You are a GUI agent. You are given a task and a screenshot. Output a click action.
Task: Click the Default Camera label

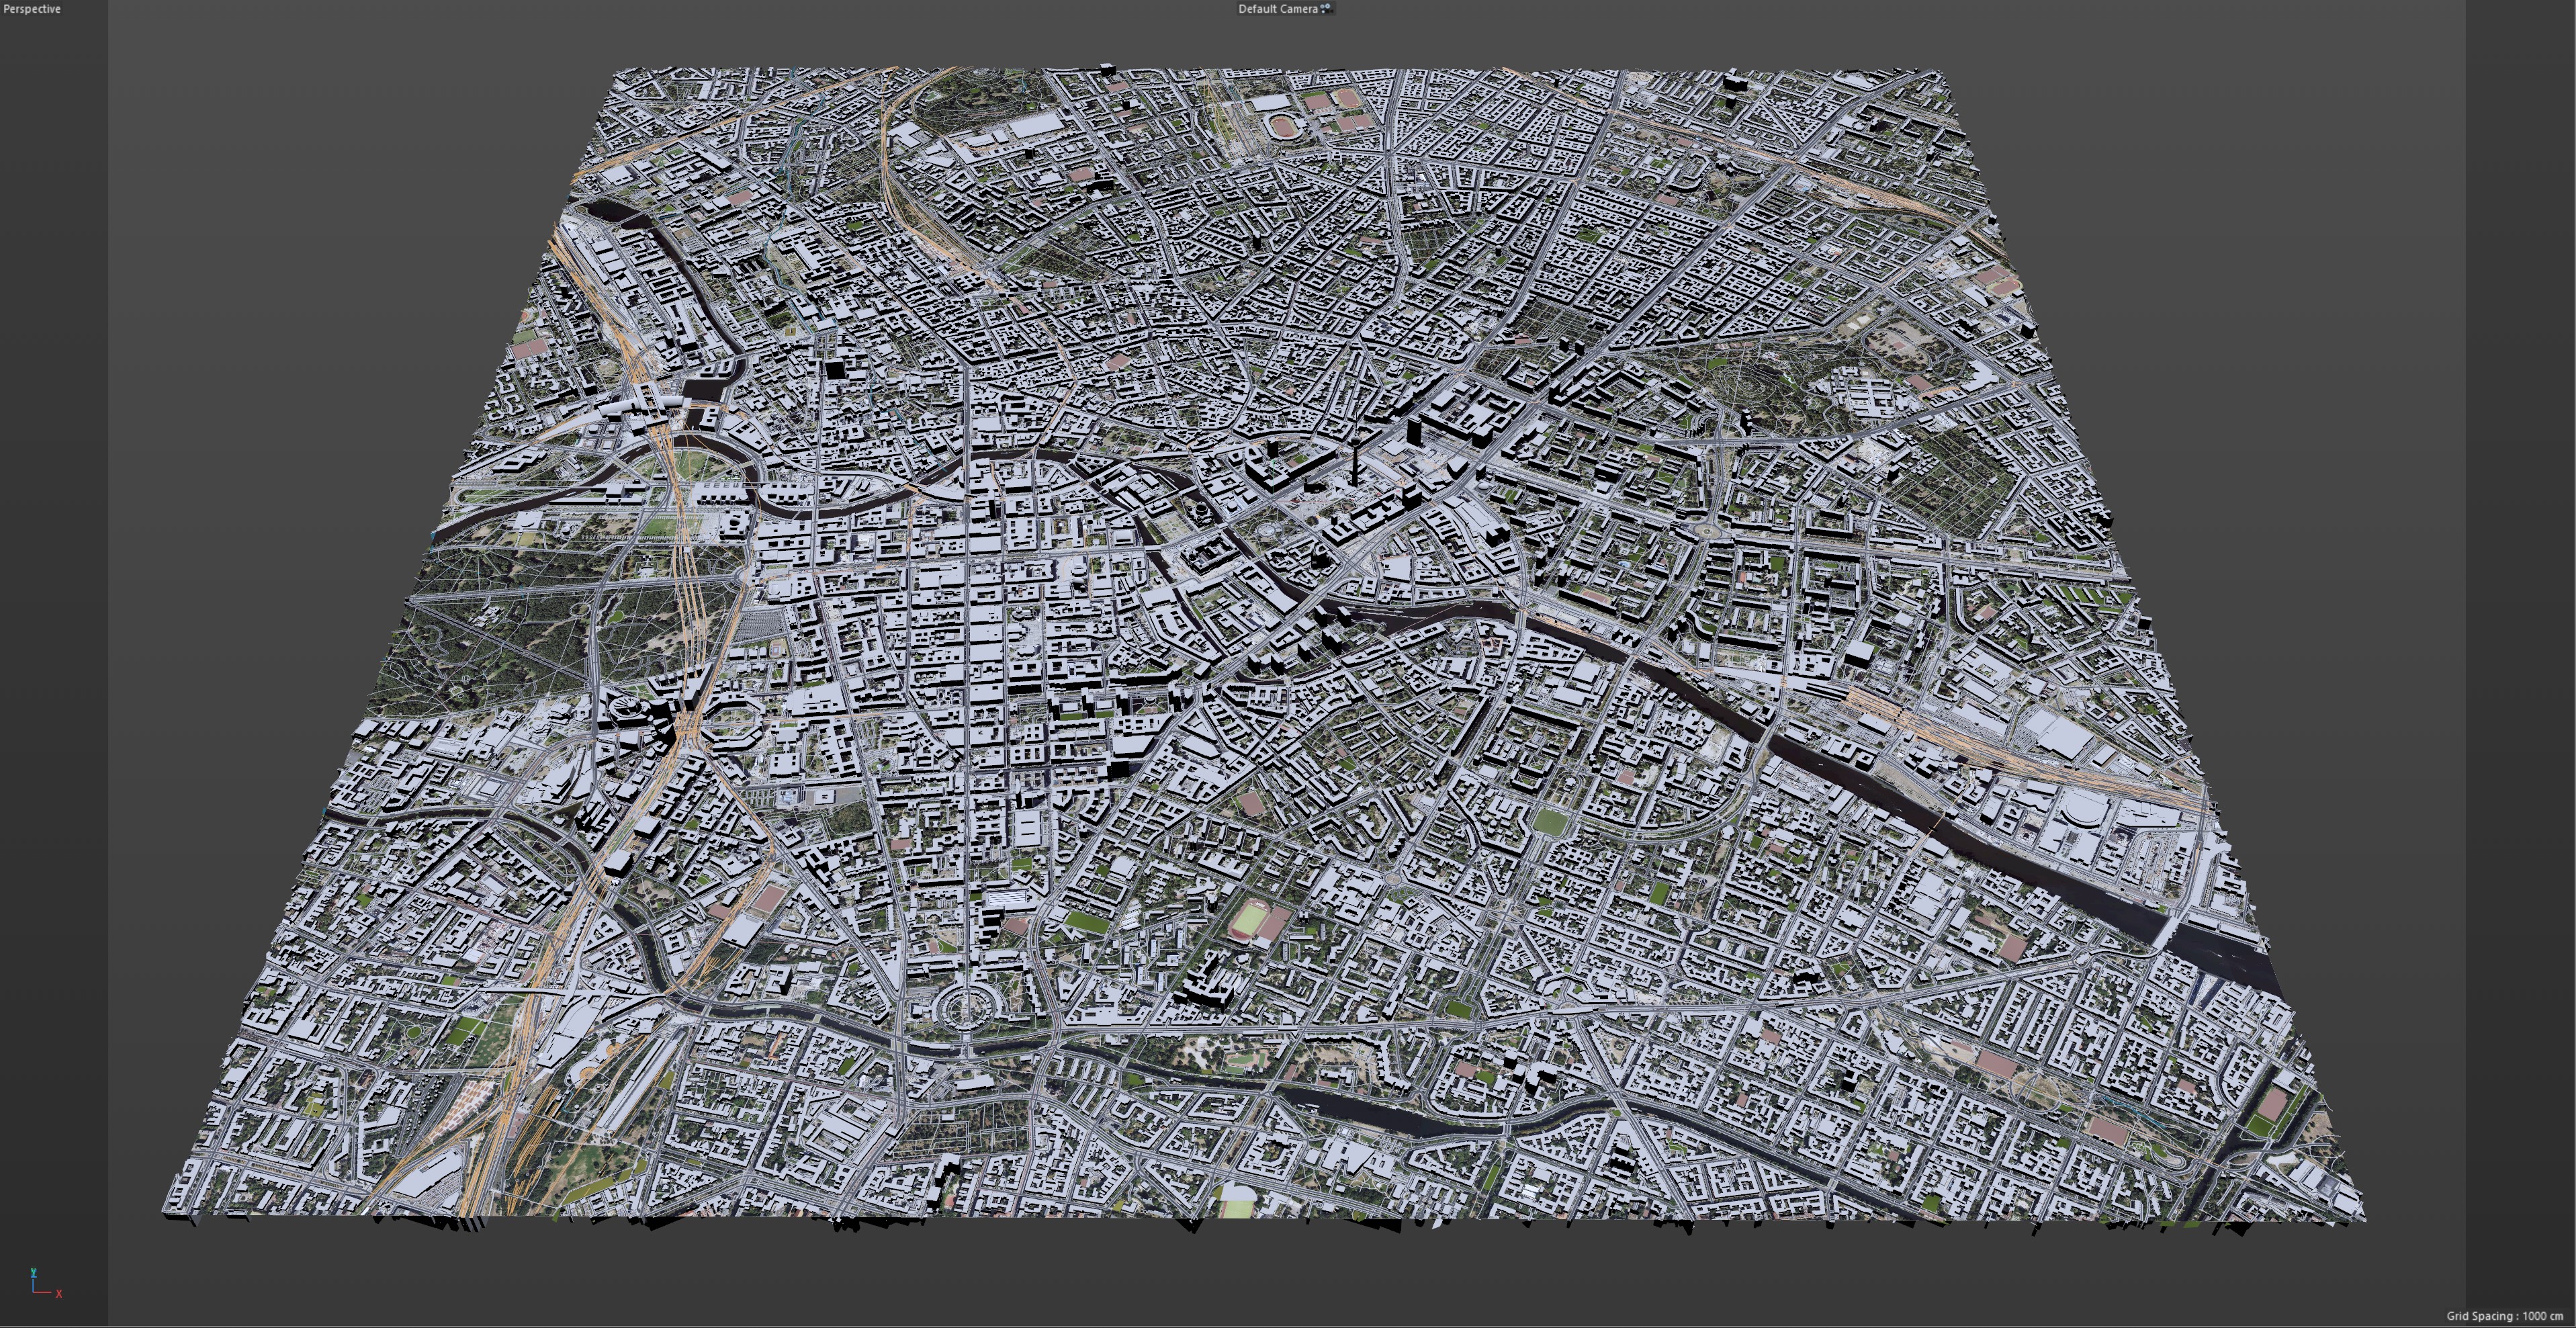pyautogui.click(x=1277, y=9)
